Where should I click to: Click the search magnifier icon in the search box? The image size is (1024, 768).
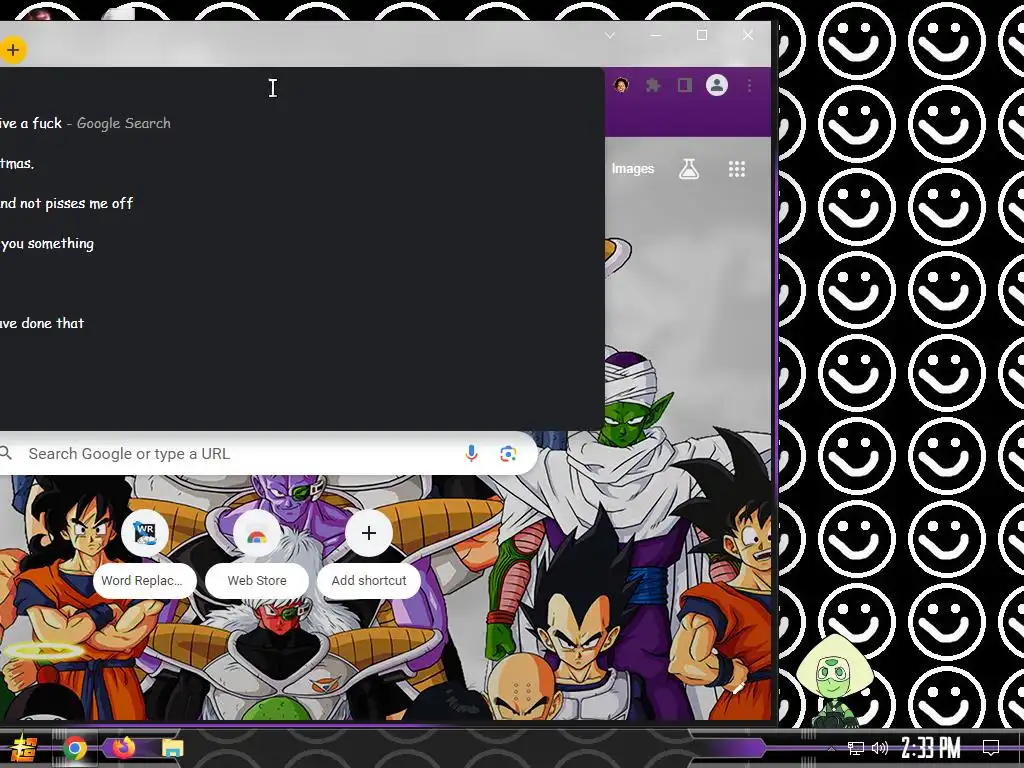5,453
